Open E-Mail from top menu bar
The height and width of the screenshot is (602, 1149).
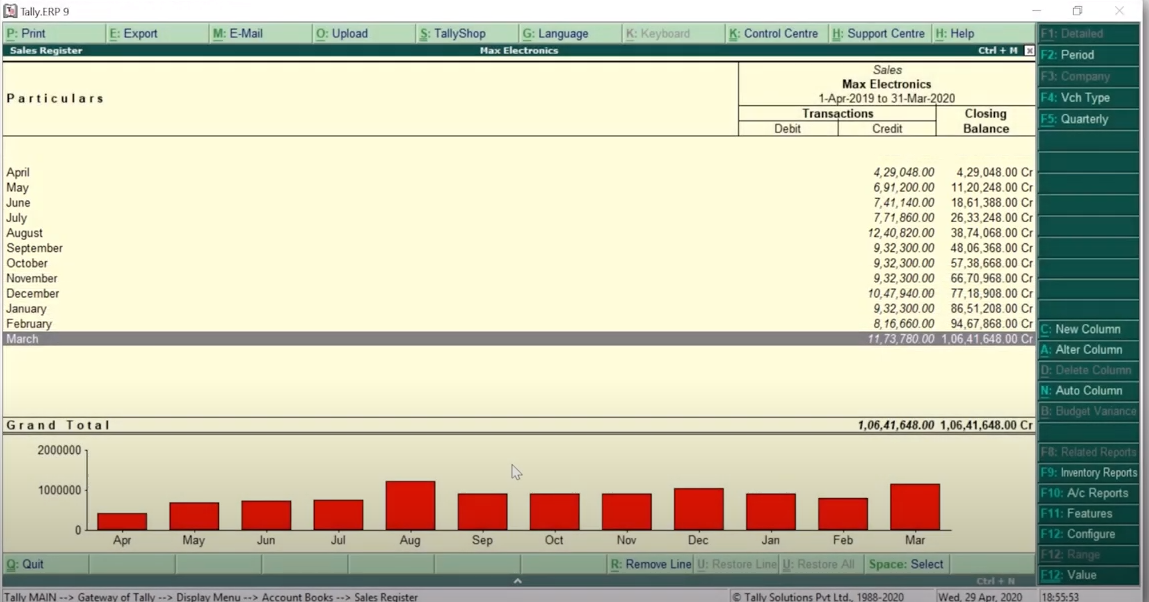point(238,33)
